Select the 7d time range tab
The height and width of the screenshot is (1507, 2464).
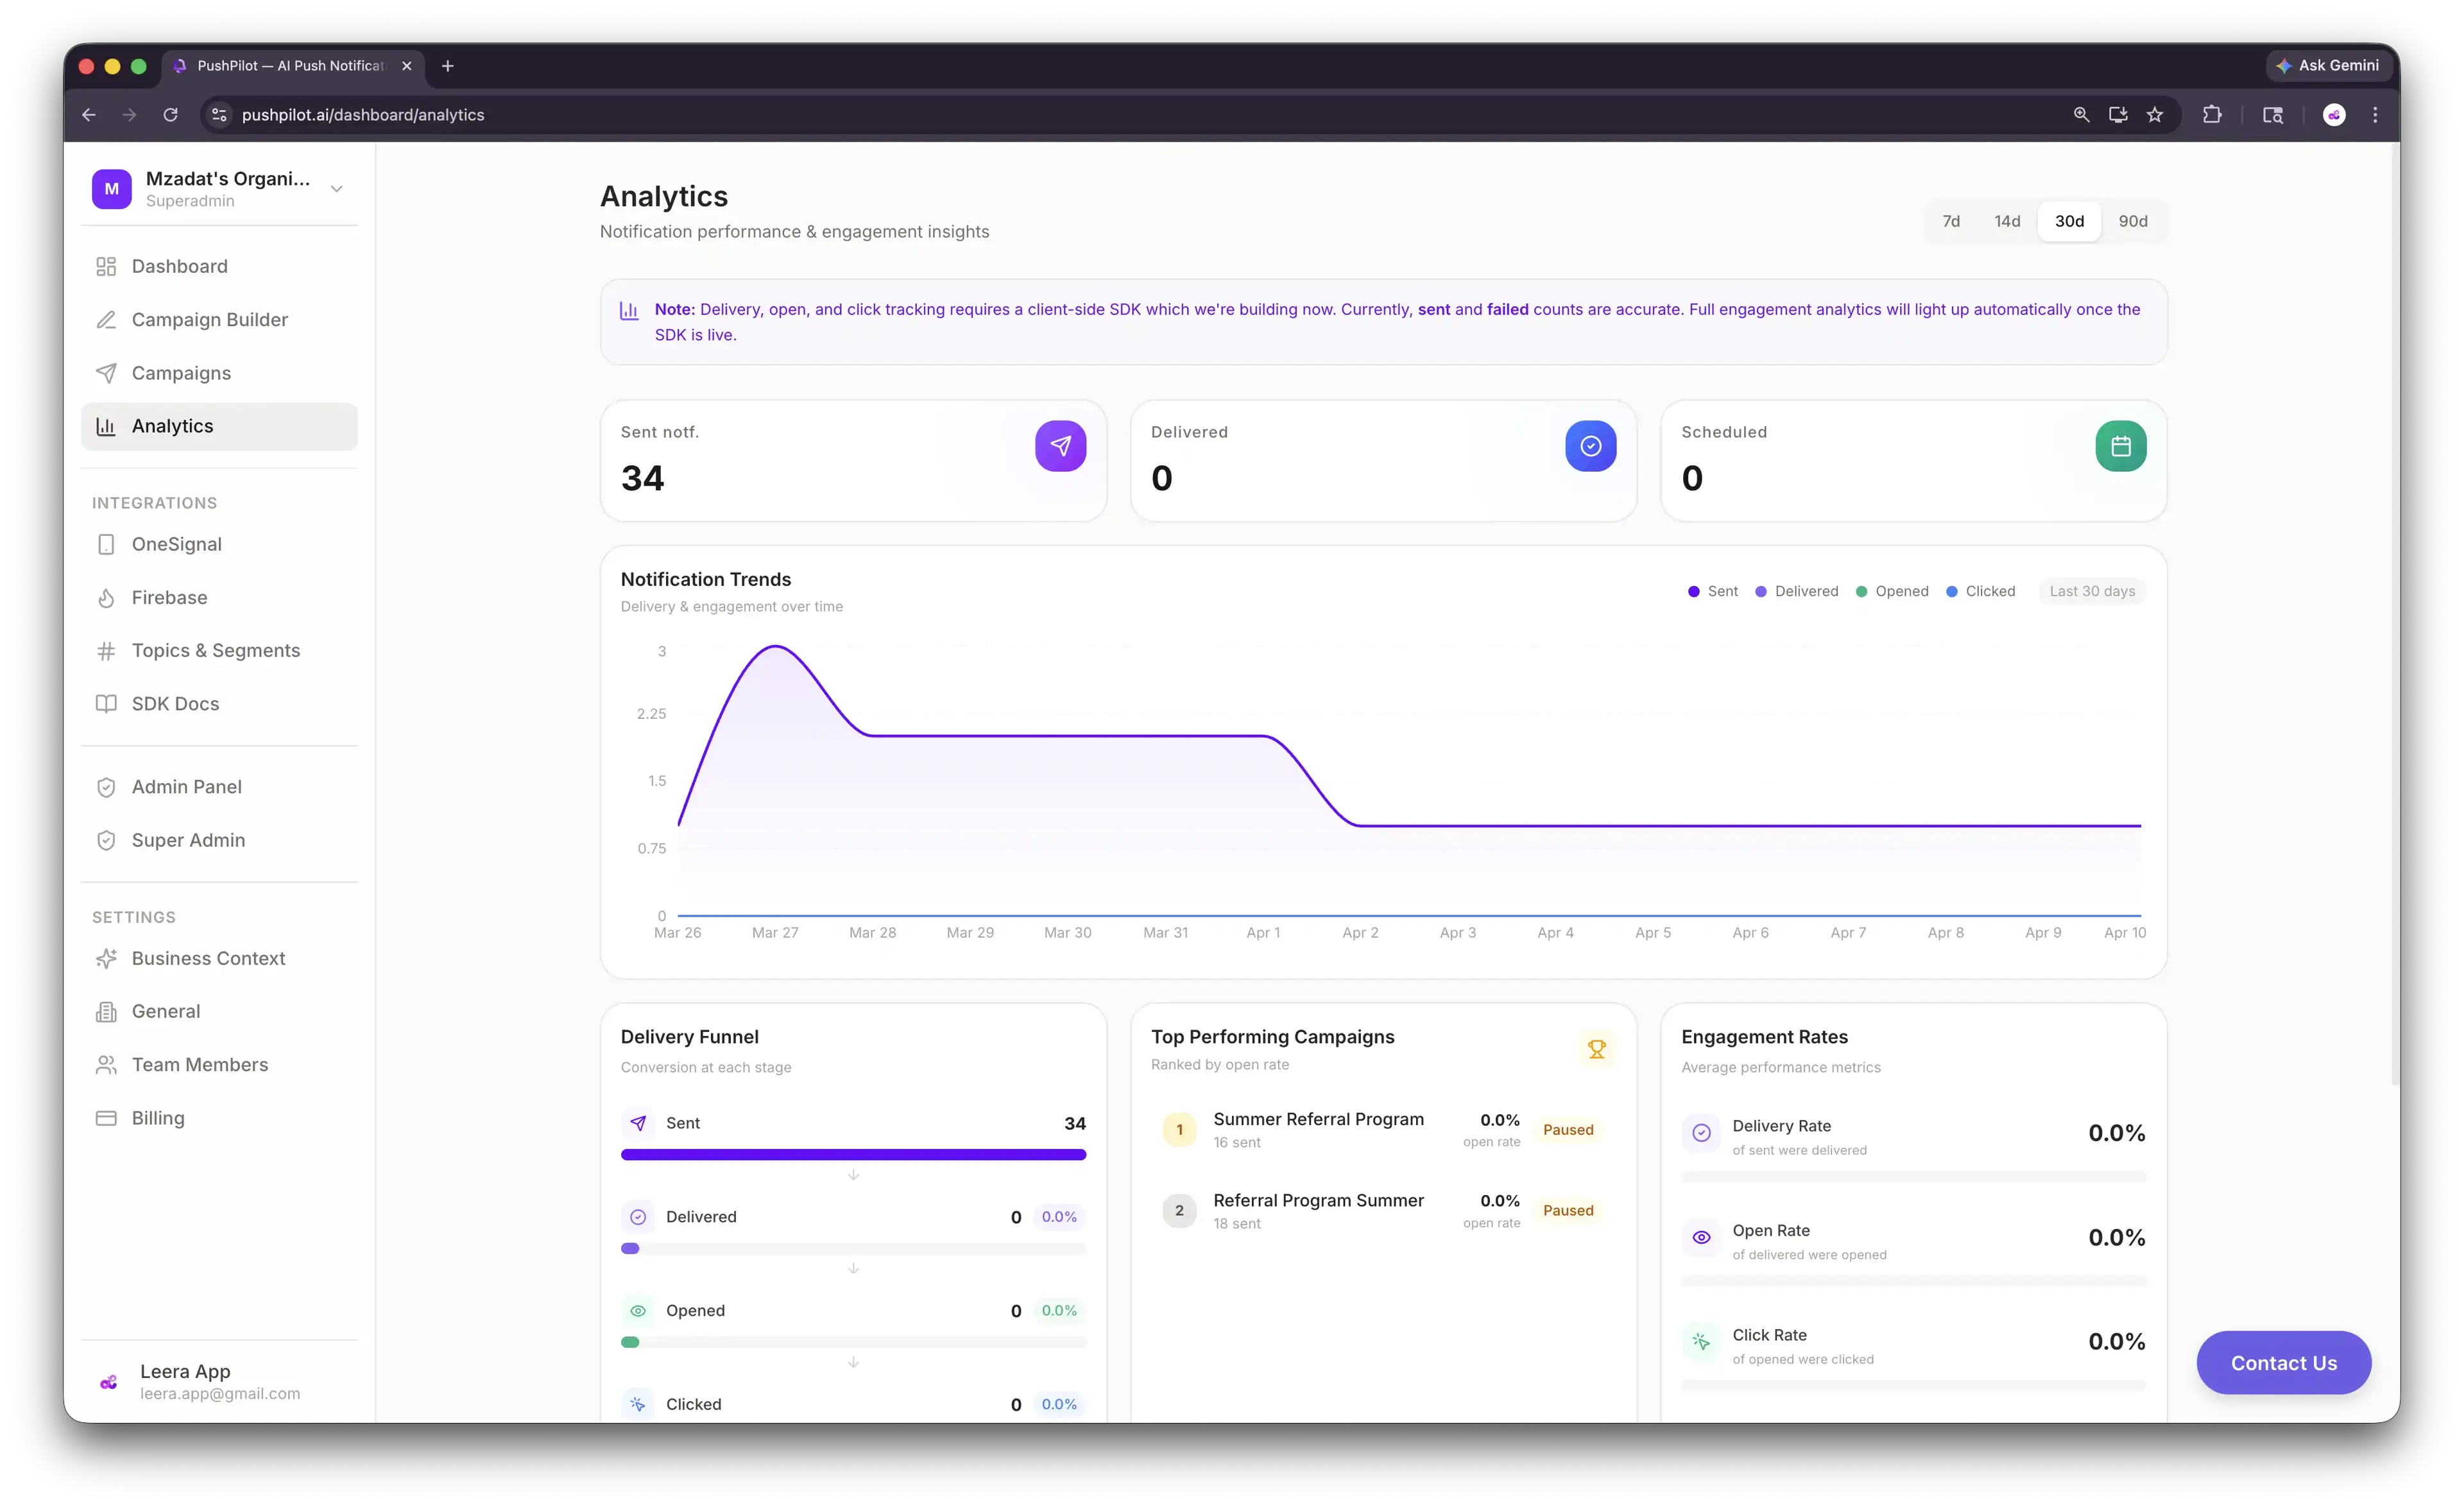[1951, 221]
